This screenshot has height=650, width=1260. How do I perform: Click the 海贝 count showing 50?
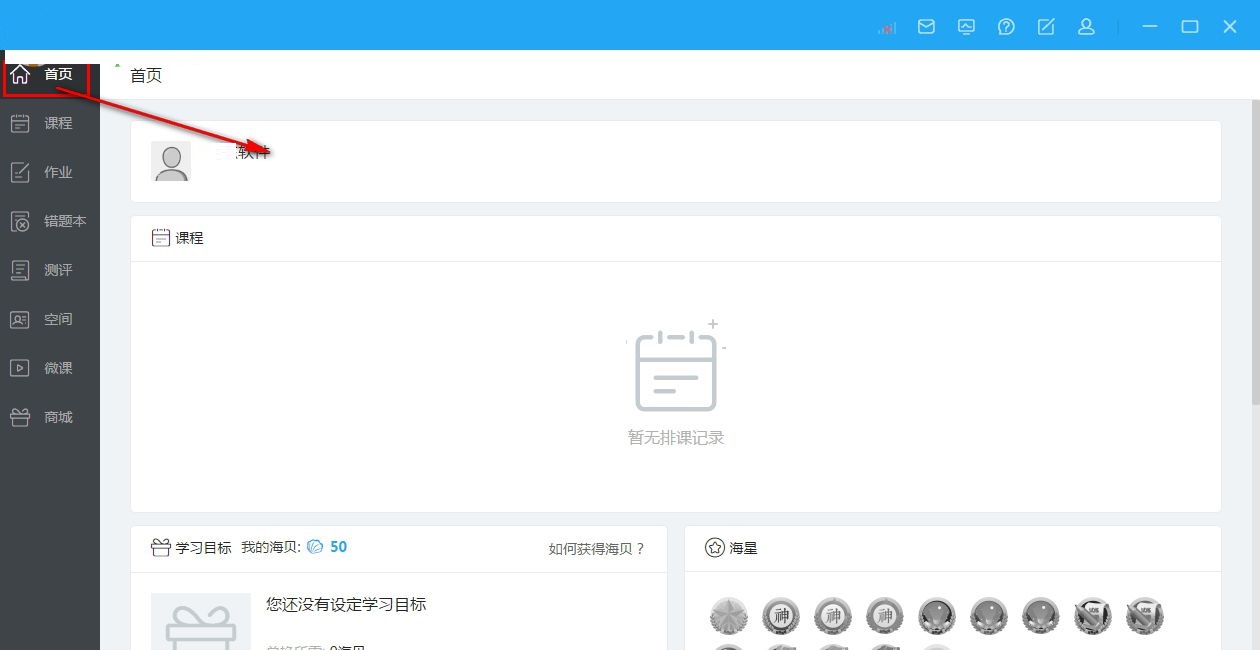[339, 546]
